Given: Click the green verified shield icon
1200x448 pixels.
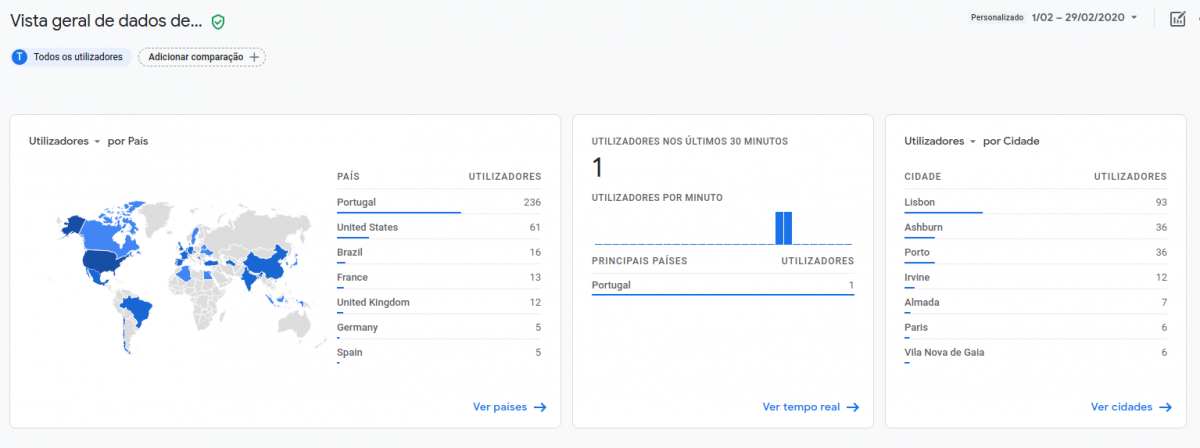Looking at the screenshot, I should click(218, 21).
